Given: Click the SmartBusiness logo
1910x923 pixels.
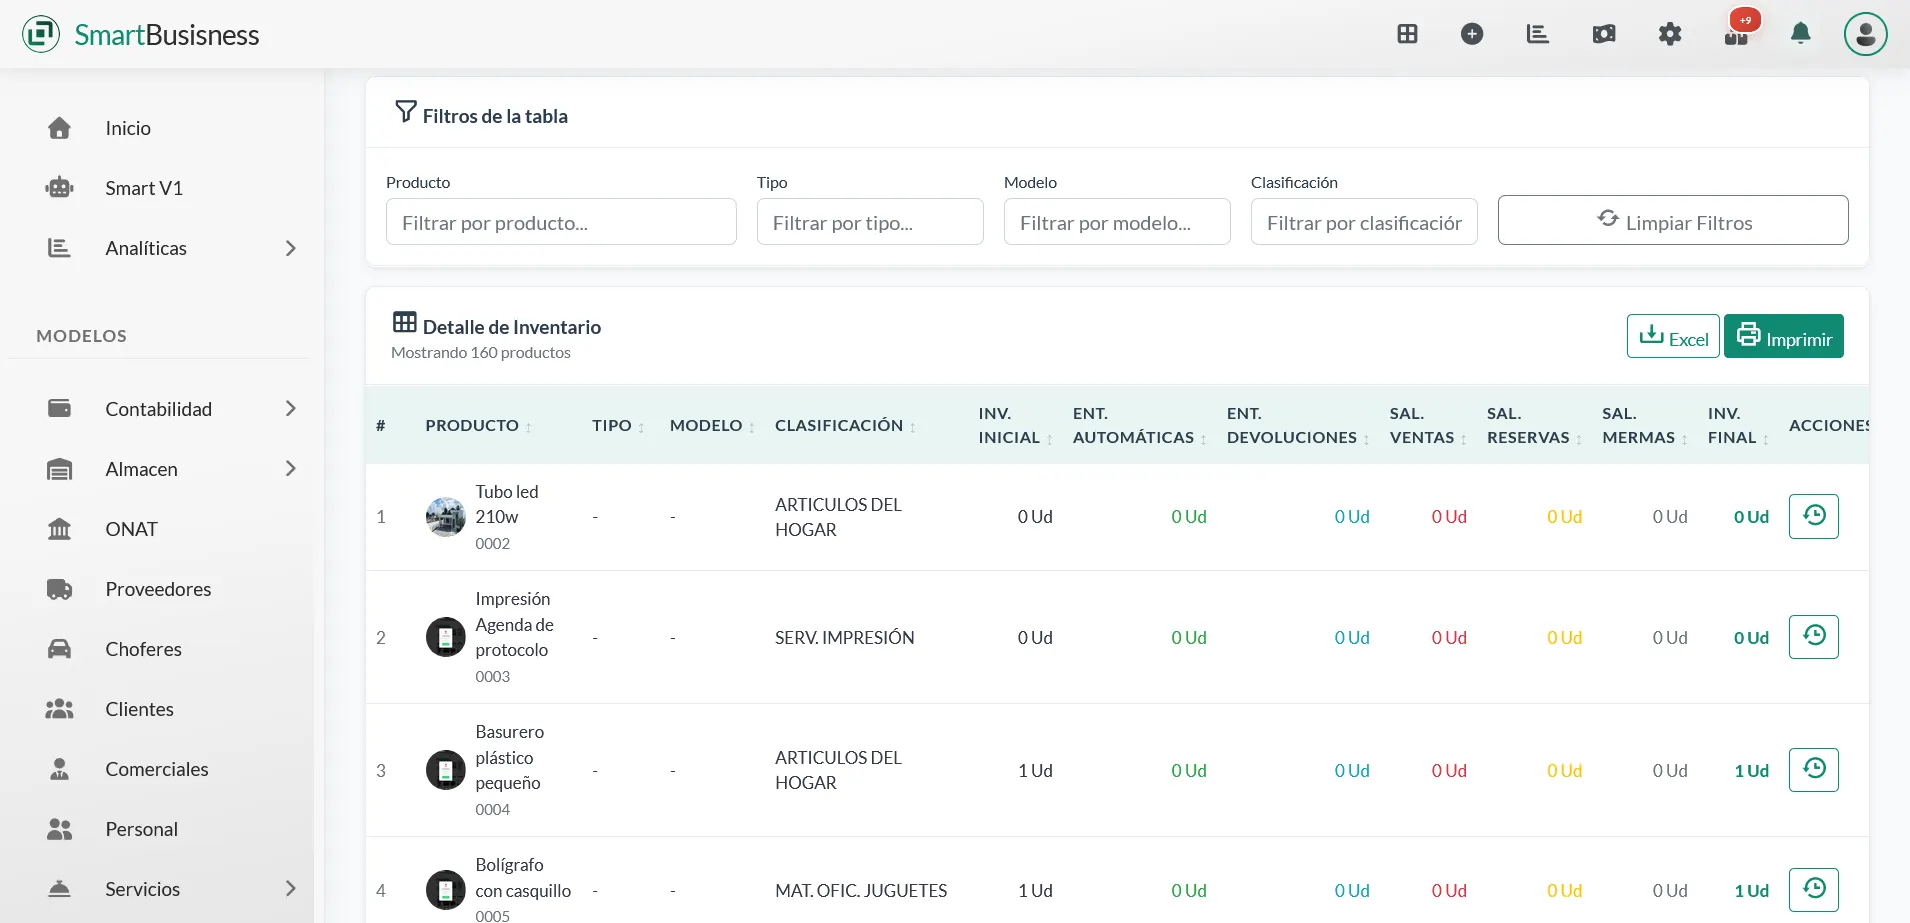Looking at the screenshot, I should click(x=141, y=34).
